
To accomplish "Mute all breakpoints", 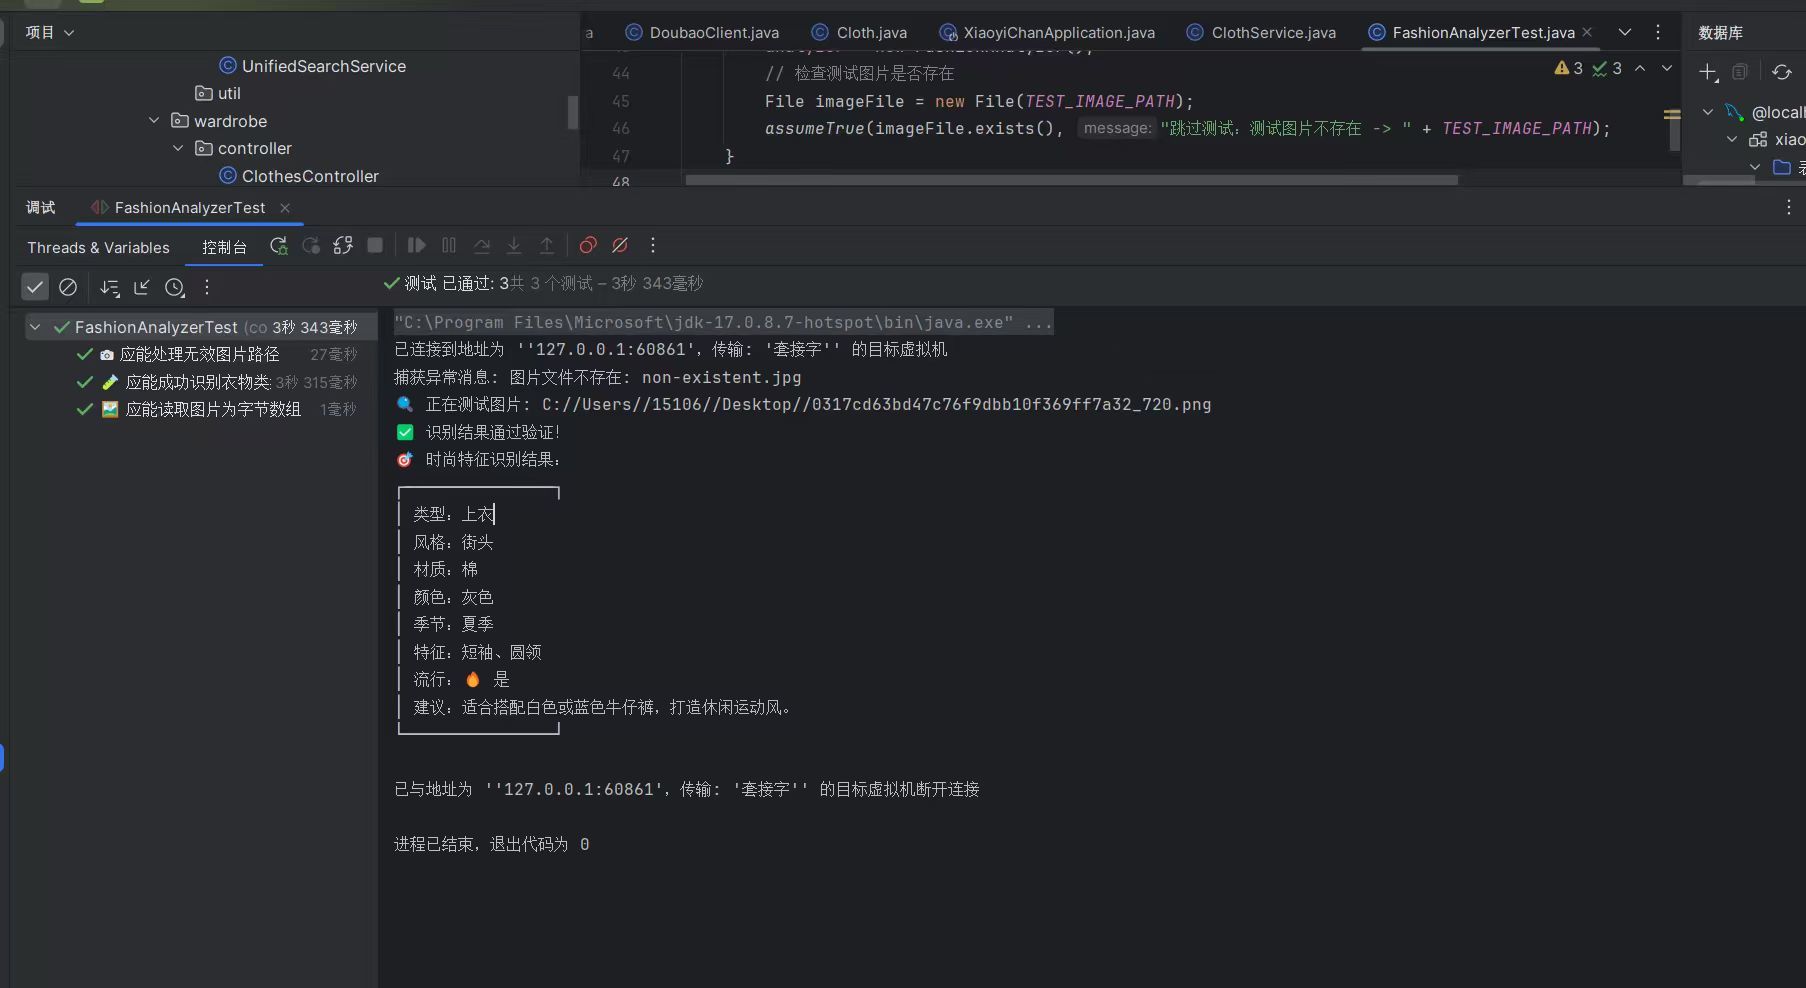I will coord(620,245).
